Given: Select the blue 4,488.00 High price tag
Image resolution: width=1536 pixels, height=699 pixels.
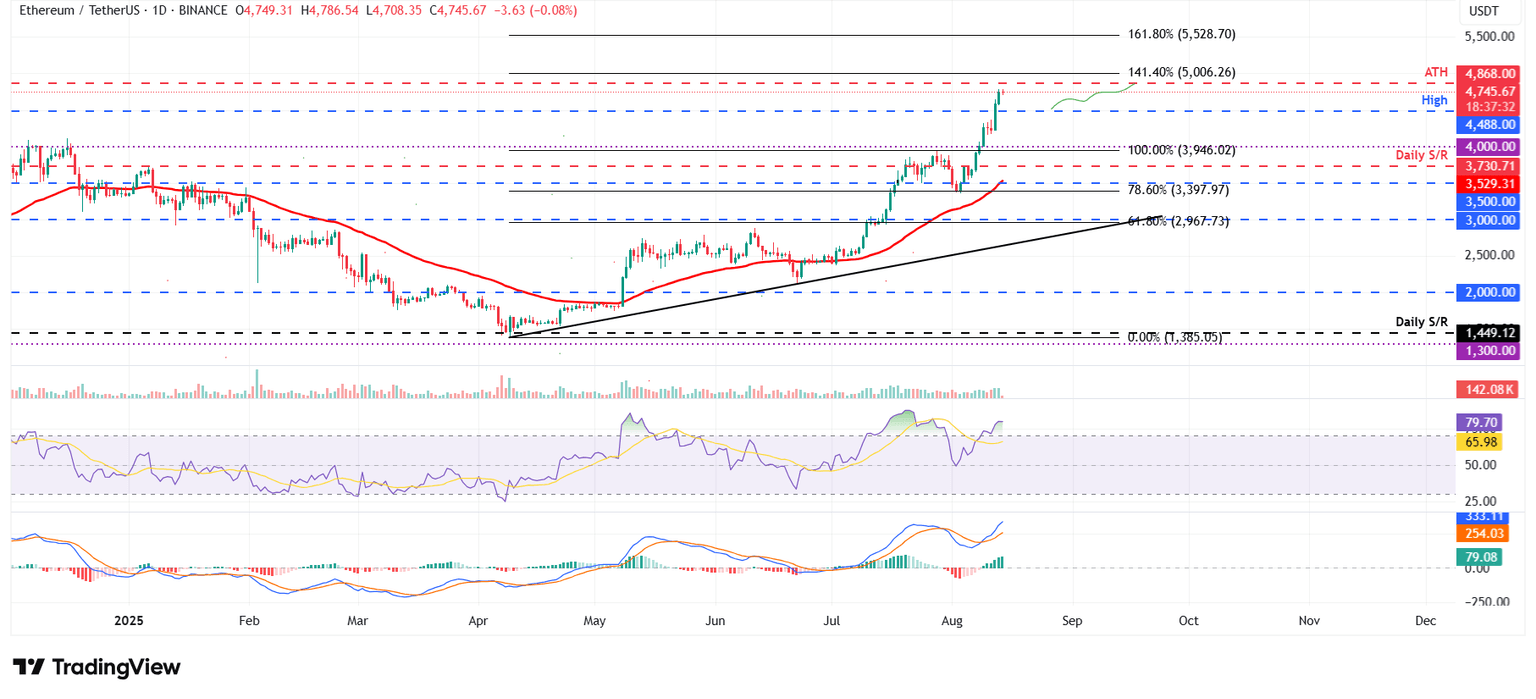Looking at the screenshot, I should point(1489,125).
